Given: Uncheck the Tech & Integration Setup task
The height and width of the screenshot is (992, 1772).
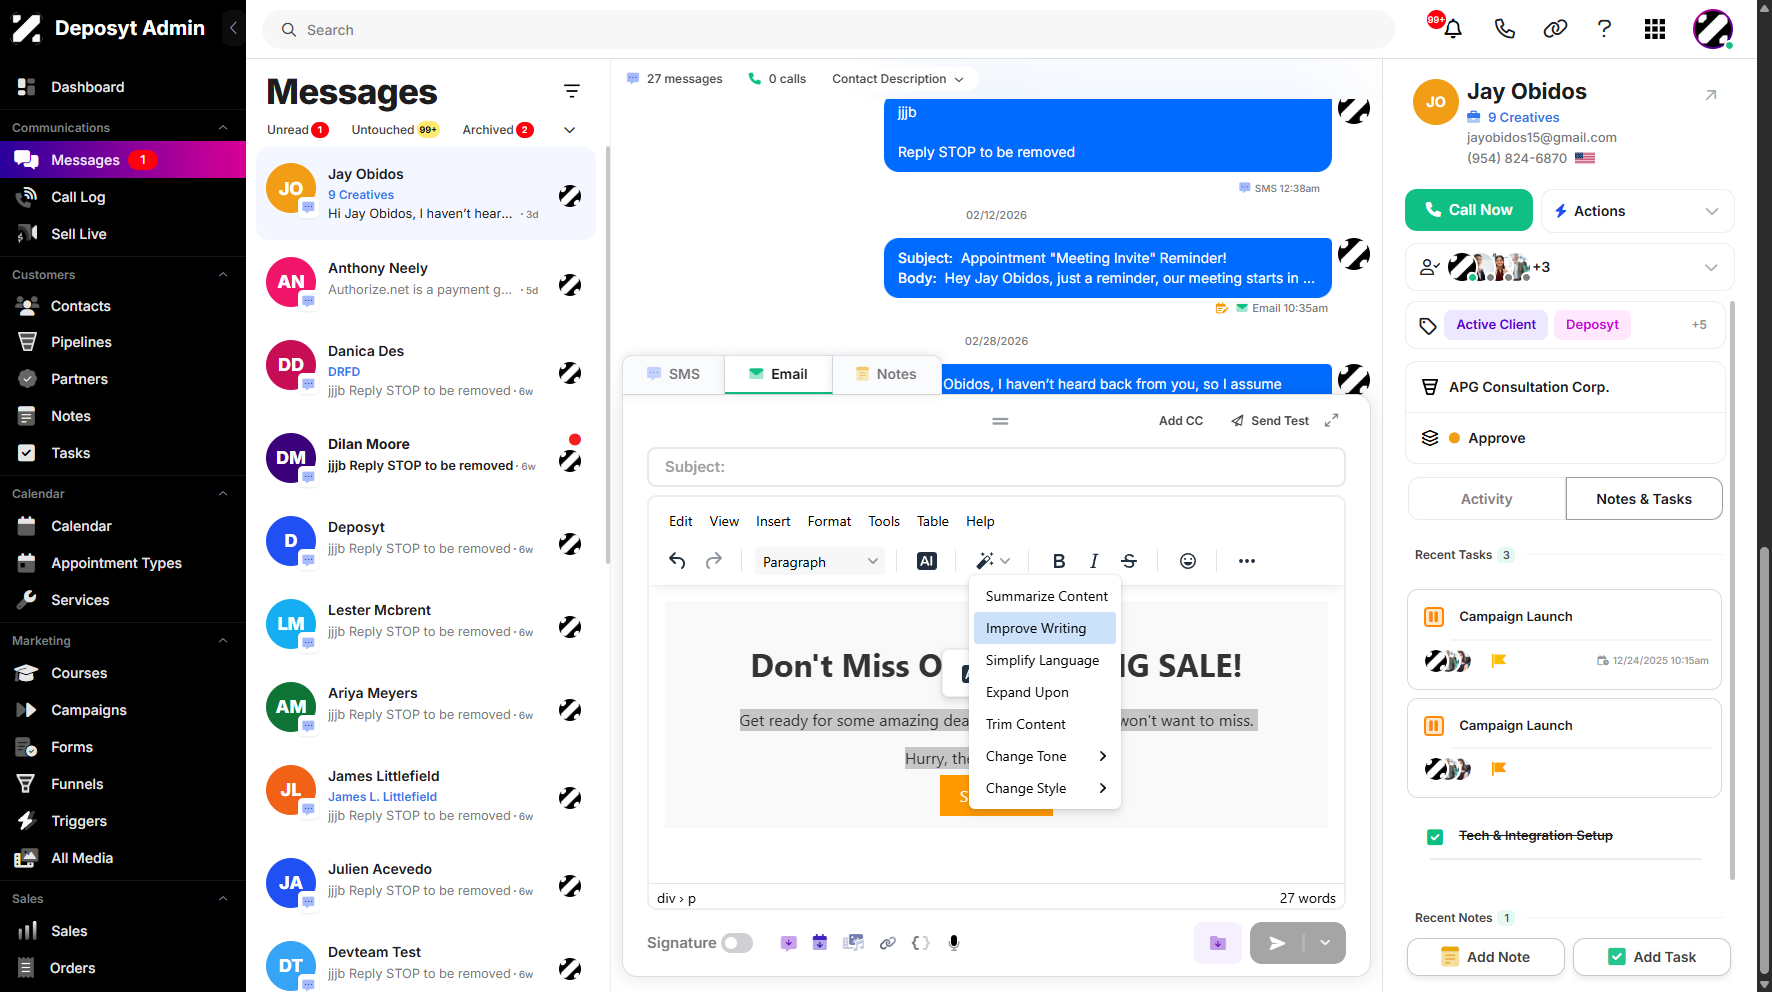Looking at the screenshot, I should tap(1435, 837).
